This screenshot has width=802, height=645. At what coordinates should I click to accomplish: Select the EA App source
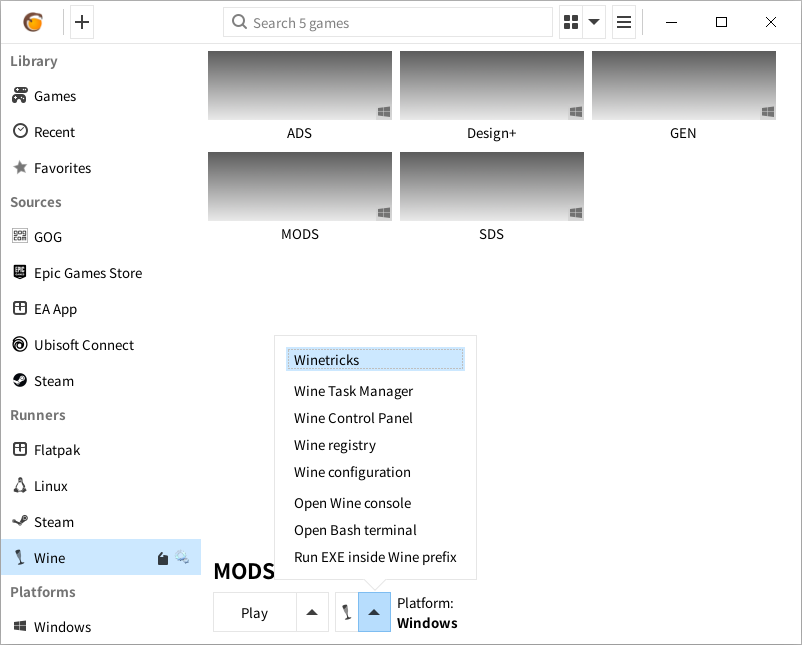point(101,309)
